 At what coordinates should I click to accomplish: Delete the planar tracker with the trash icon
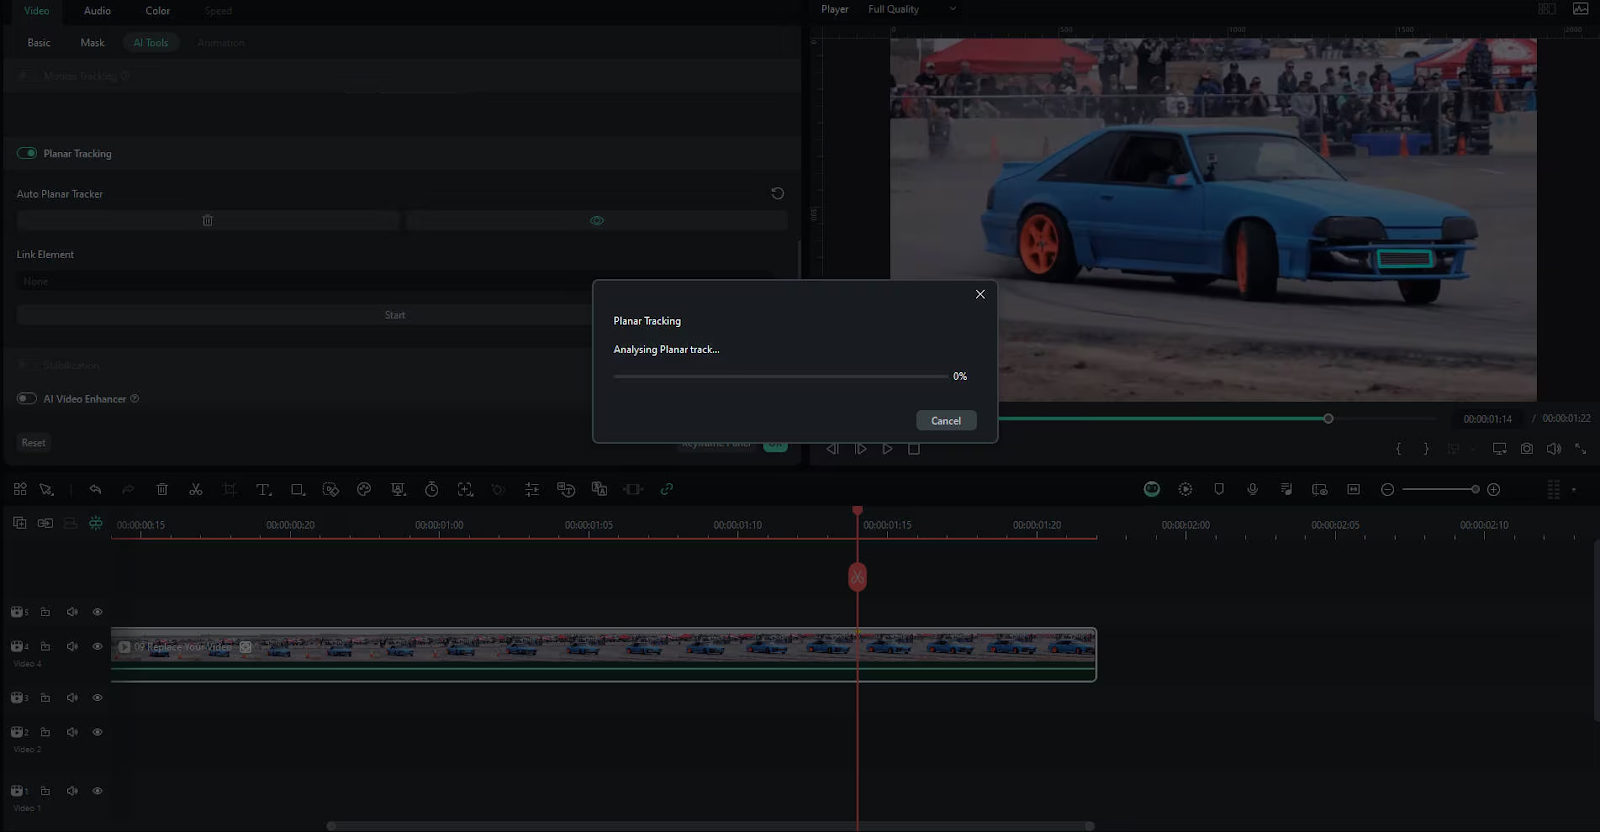[208, 221]
